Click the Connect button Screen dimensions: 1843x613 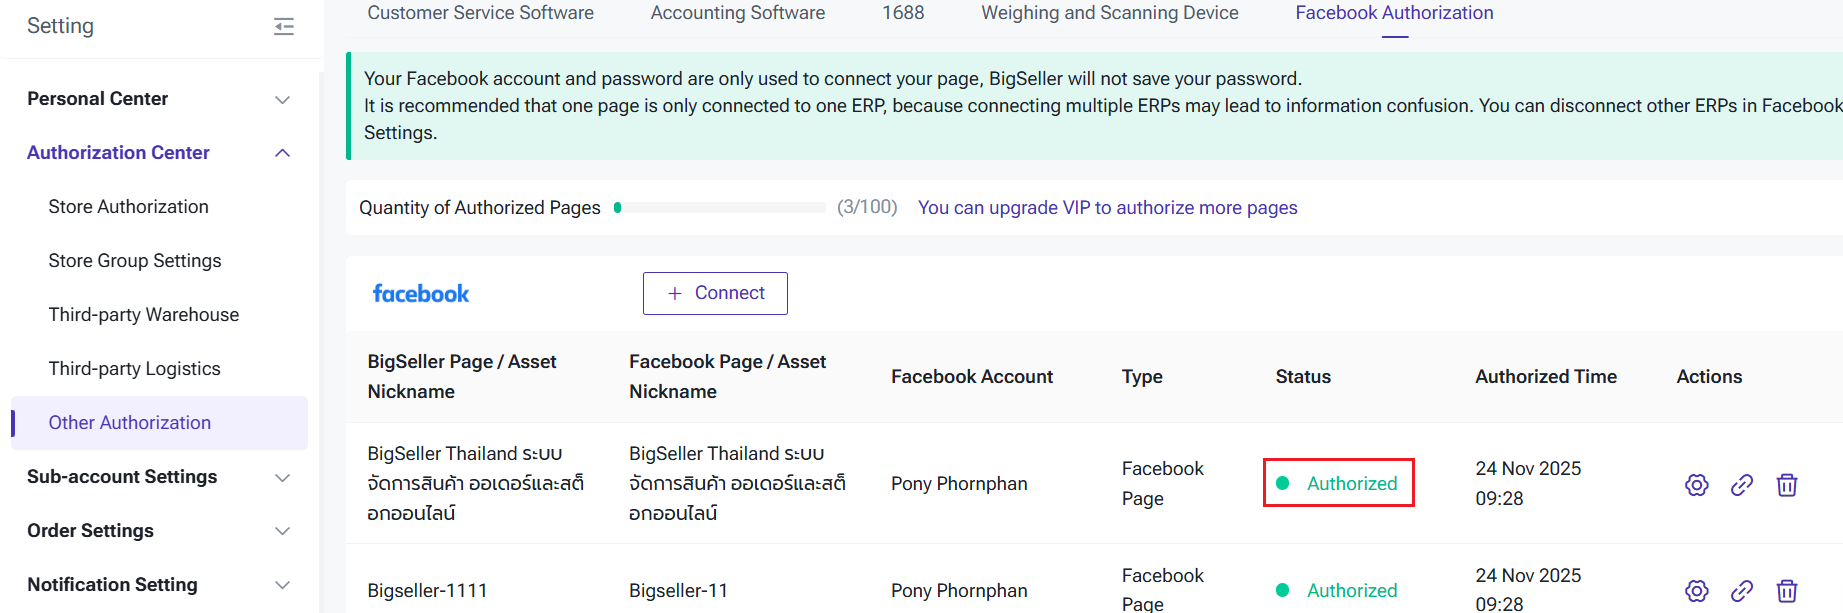(715, 293)
